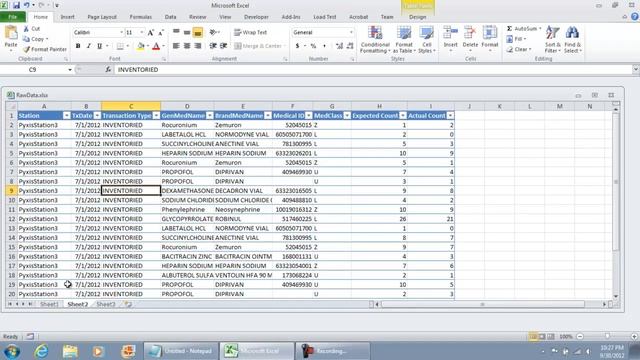
Task: Open the font name Calibri dropdown
Action: pyautogui.click(x=121, y=32)
